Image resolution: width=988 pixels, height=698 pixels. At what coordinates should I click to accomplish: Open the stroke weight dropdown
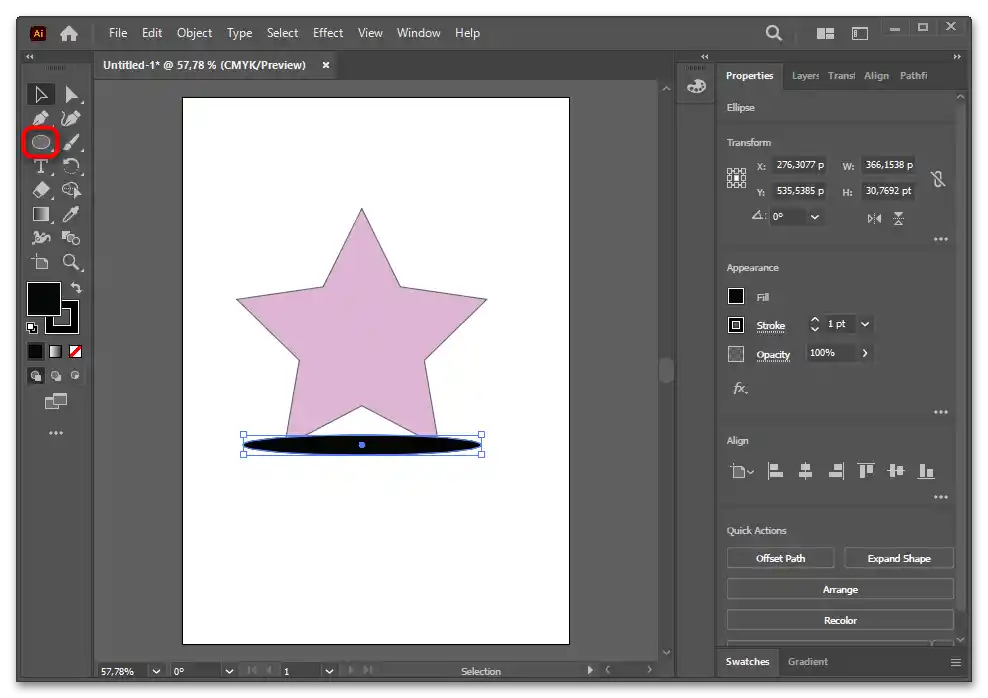point(865,324)
